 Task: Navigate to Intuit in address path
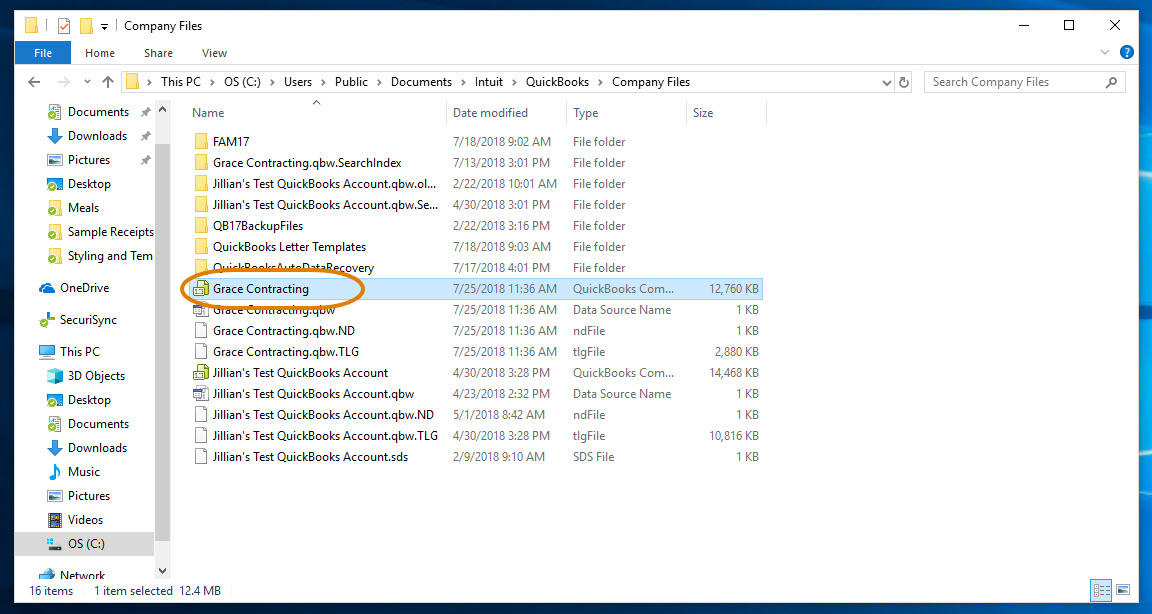point(489,82)
